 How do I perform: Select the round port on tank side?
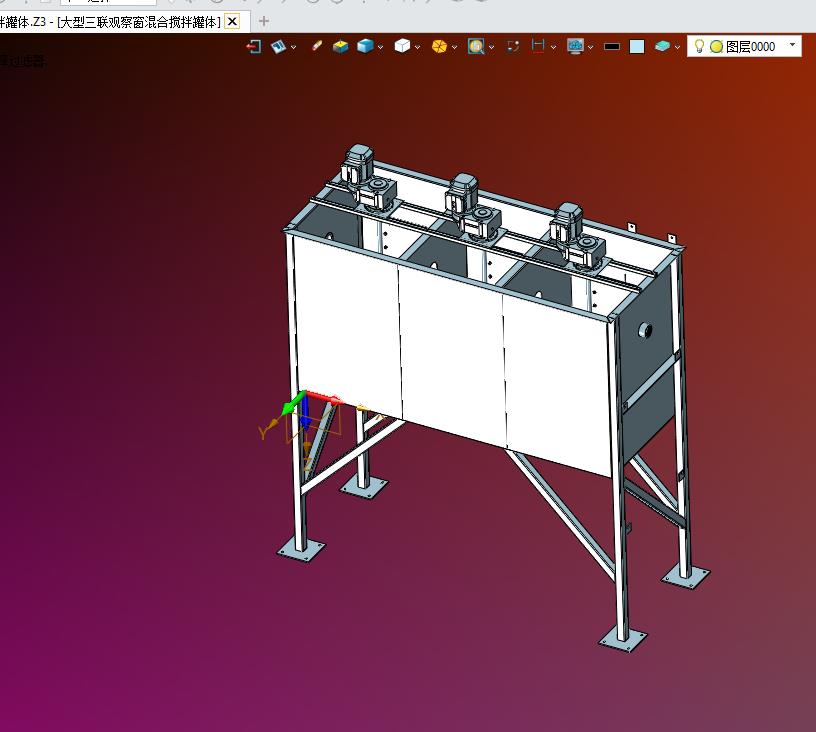645,330
